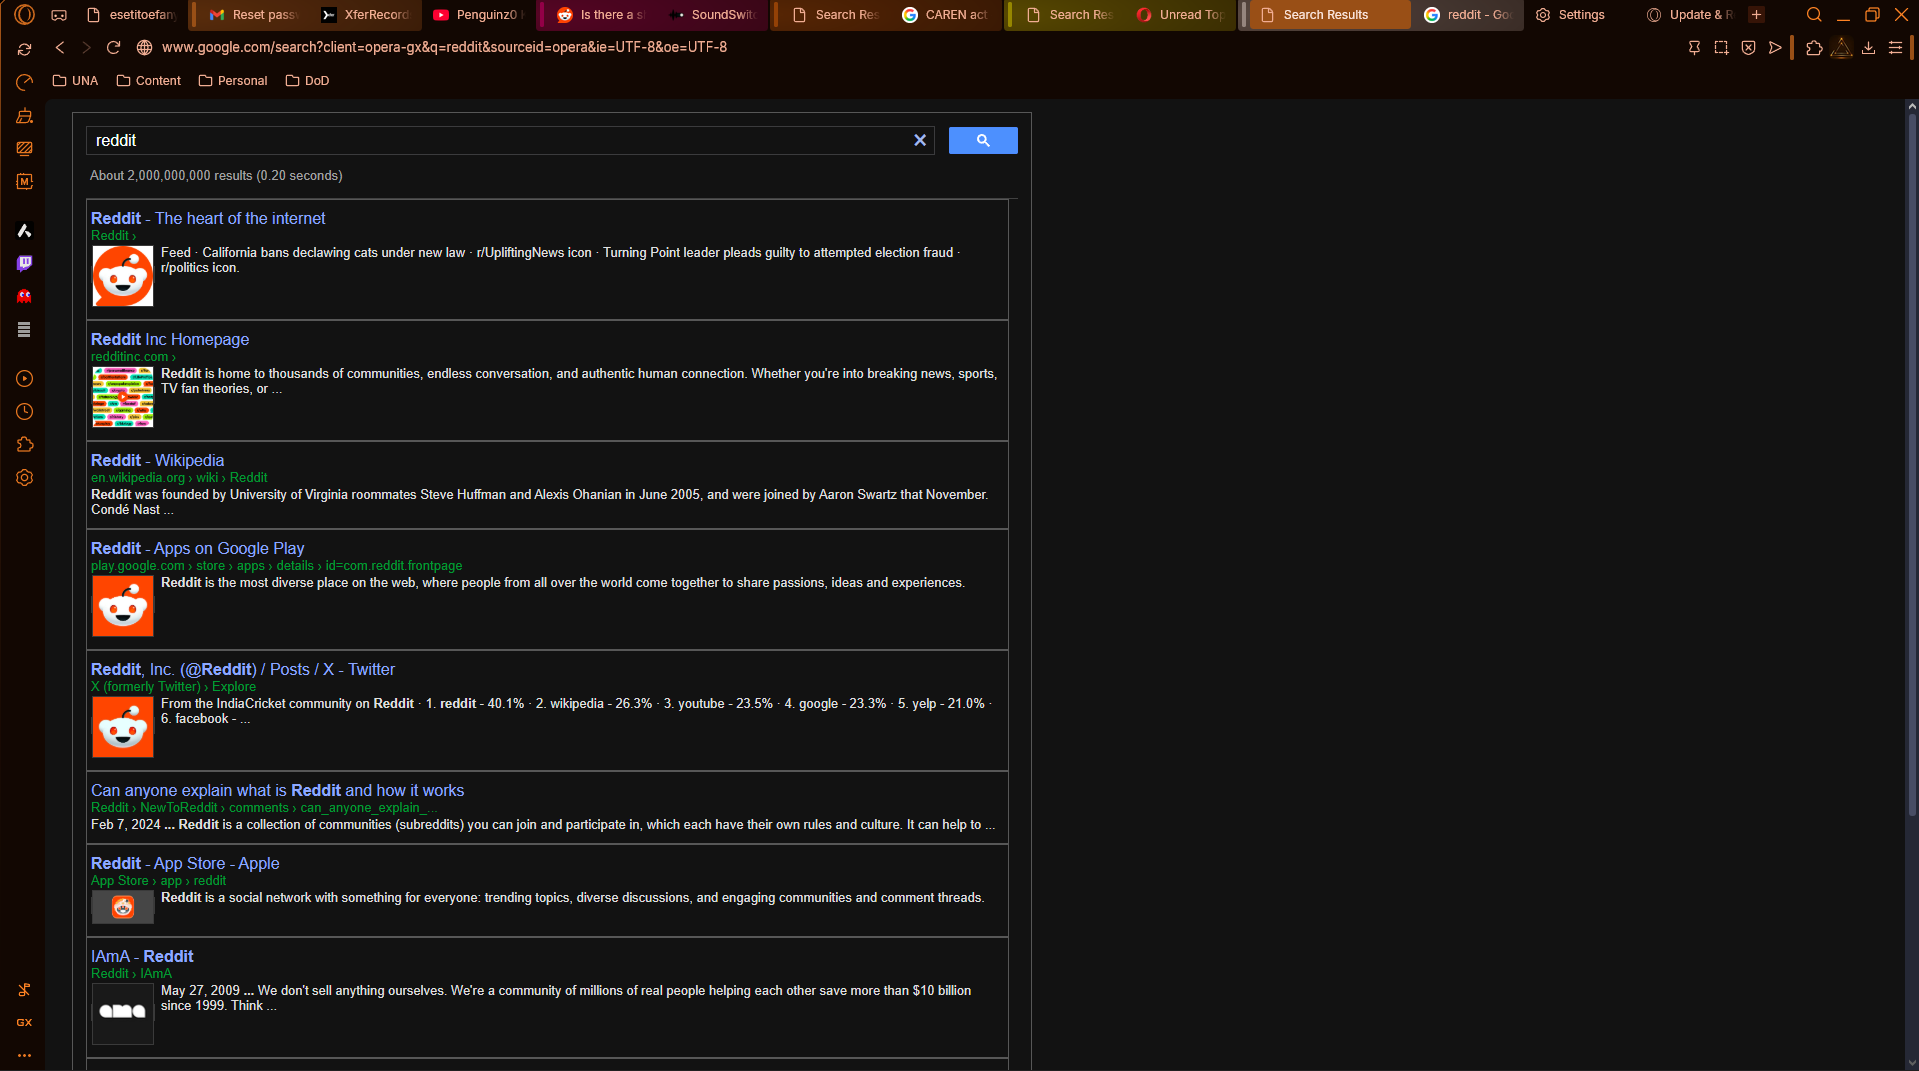1919x1071 pixels.
Task: Open the sidebar Extensions puzzle icon
Action: pos(24,445)
